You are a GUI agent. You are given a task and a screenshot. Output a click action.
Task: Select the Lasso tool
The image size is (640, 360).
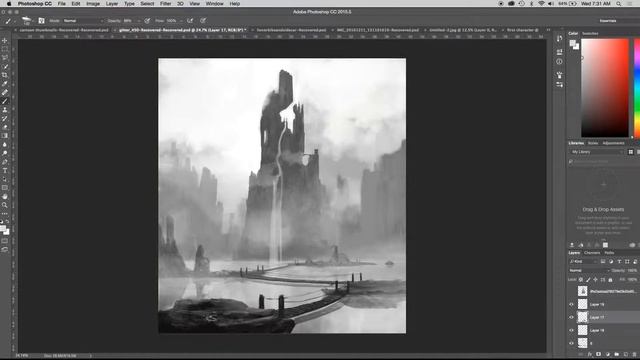point(5,58)
